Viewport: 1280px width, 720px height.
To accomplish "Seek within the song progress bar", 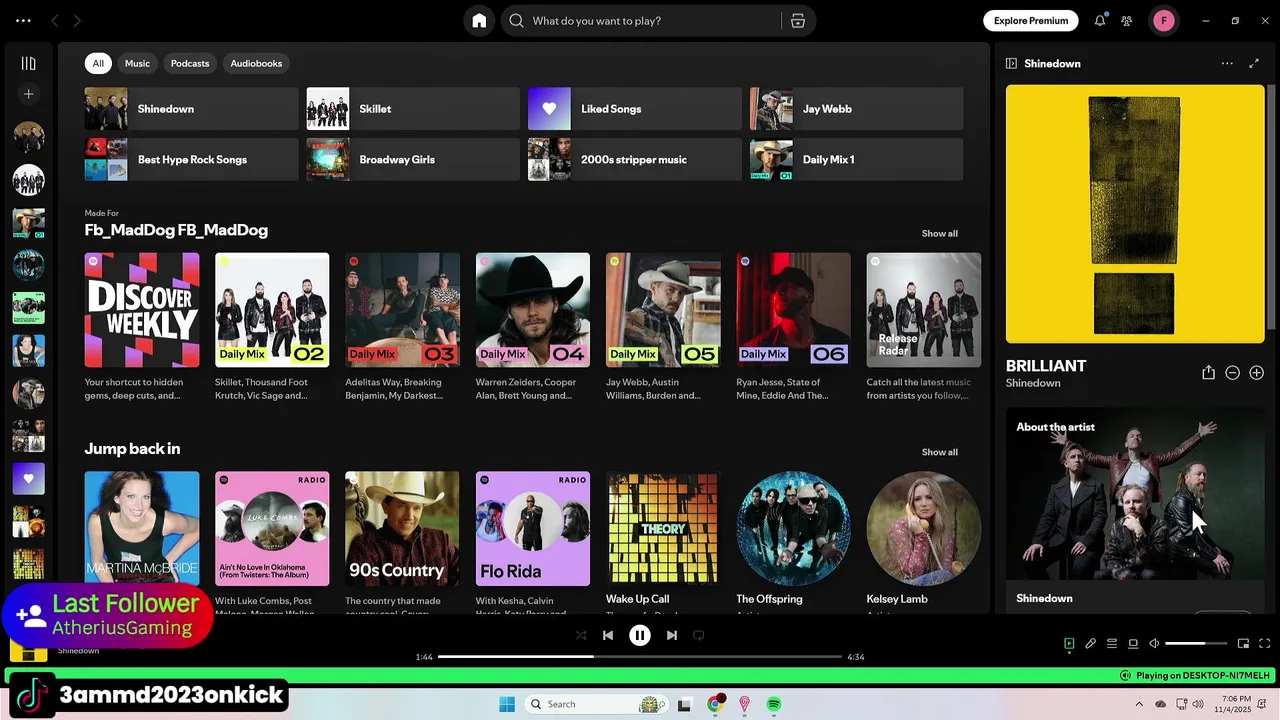I will tap(640, 657).
